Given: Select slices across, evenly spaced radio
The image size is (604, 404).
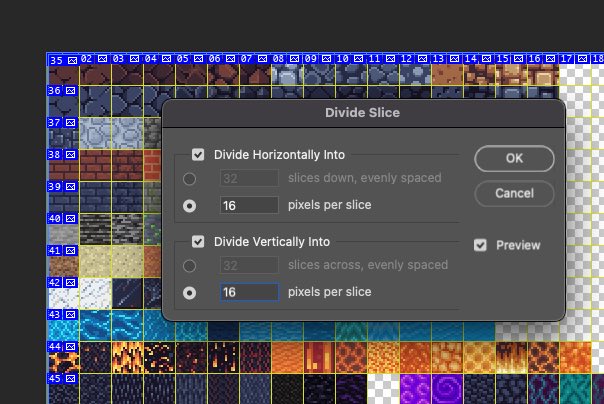Looking at the screenshot, I should (189, 266).
